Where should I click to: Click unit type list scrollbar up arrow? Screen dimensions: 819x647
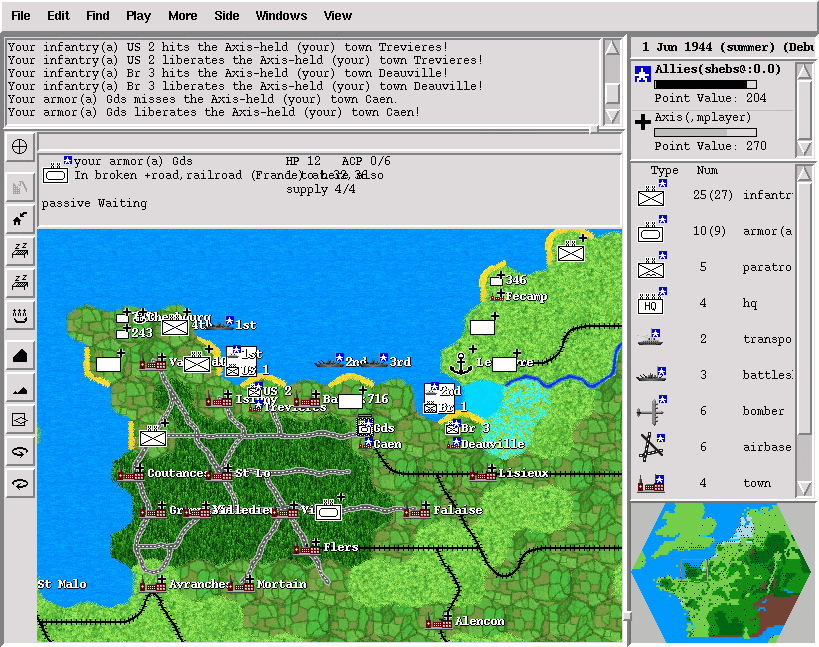pos(804,173)
